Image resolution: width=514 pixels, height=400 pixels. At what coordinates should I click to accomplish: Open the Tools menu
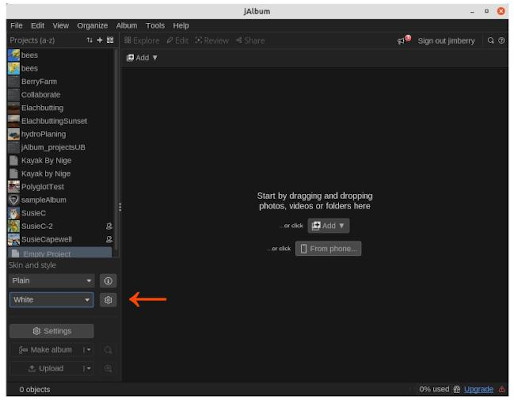click(155, 26)
